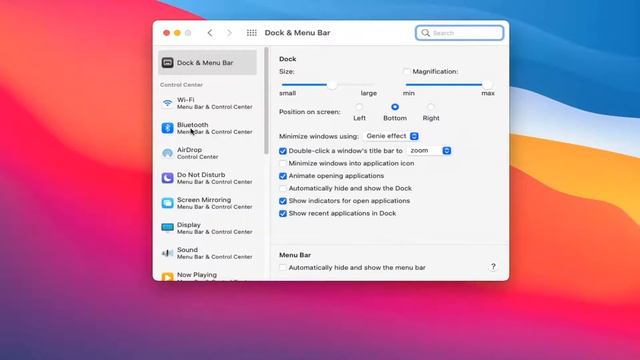Click the 'small' label under Size slider
The height and width of the screenshot is (360, 640).
[x=287, y=93]
